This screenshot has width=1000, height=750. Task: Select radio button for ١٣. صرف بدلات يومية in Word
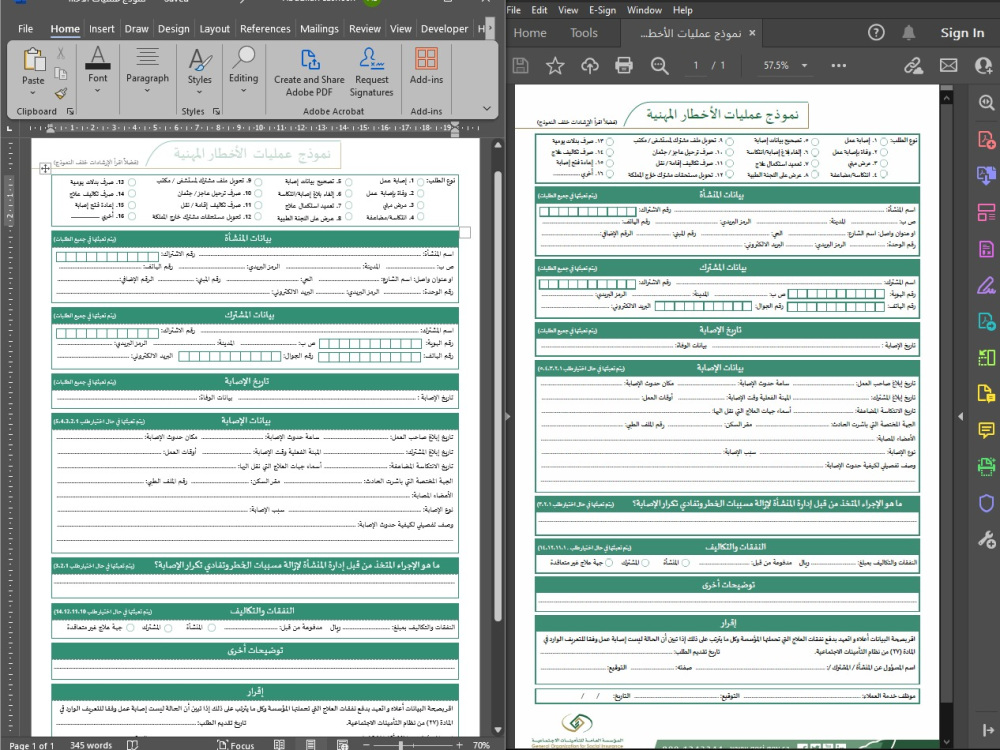pyautogui.click(x=132, y=182)
